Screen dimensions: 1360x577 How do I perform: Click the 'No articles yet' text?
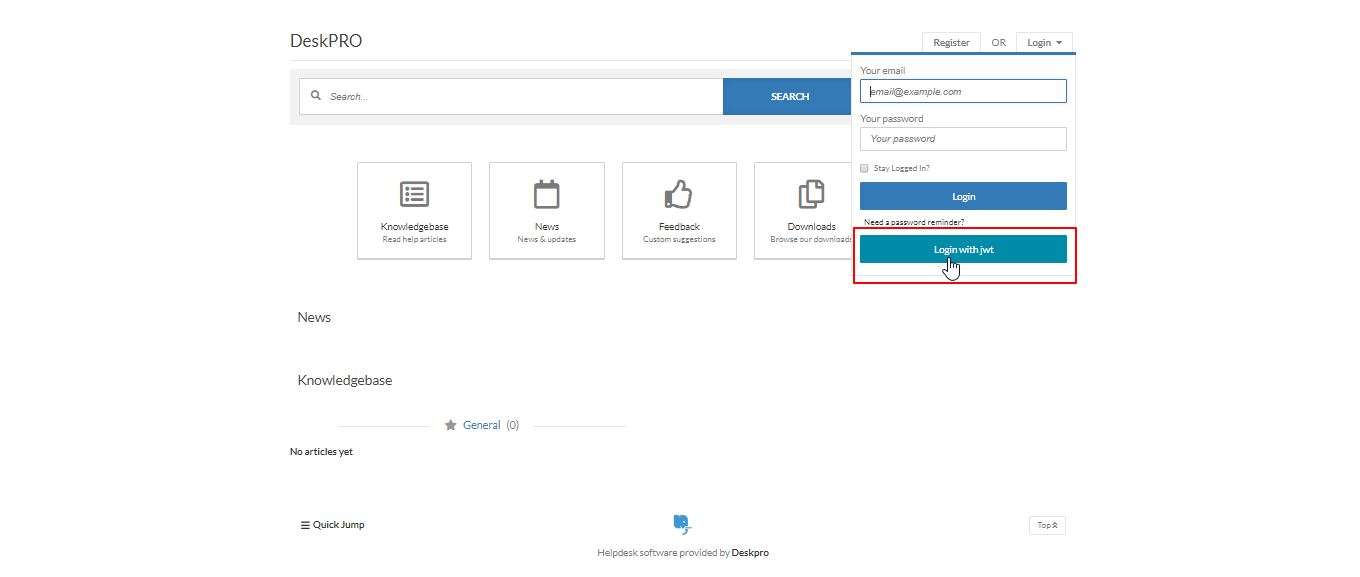point(321,452)
